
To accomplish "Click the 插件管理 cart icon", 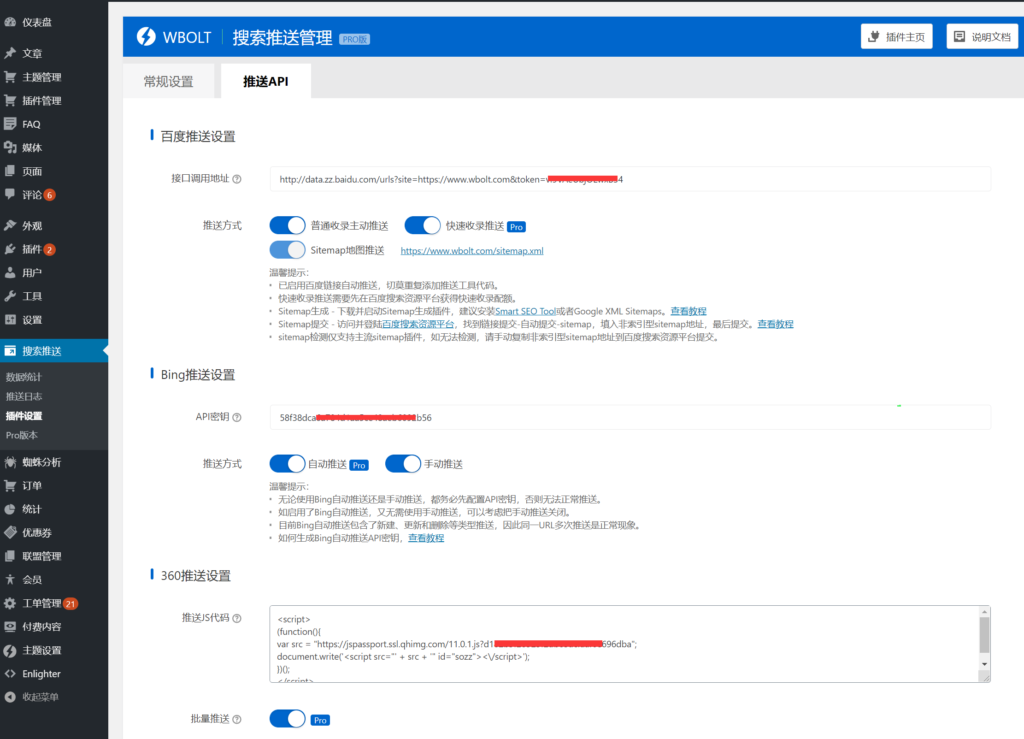I will click(x=10, y=101).
